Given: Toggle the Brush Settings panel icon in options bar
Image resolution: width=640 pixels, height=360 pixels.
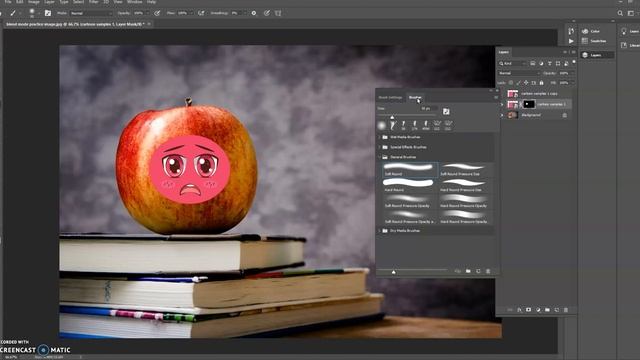Looking at the screenshot, I should (x=48, y=13).
